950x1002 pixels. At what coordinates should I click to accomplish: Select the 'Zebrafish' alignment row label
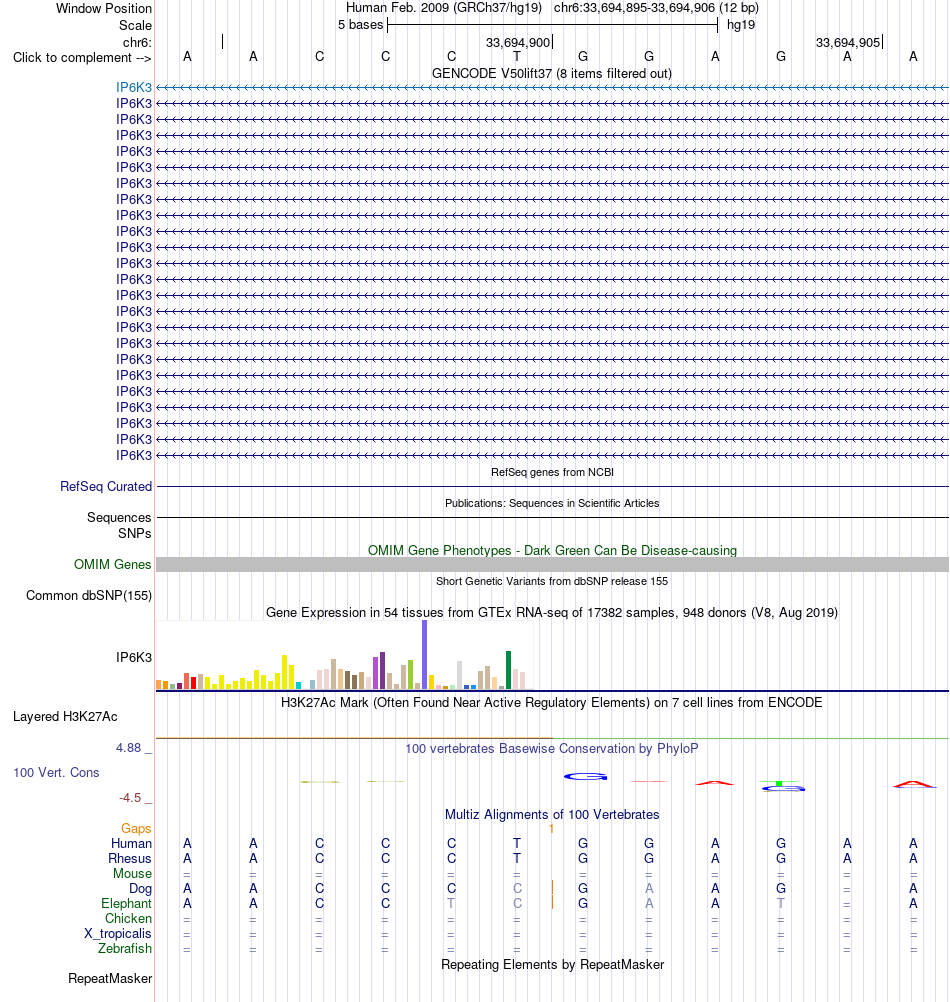125,948
